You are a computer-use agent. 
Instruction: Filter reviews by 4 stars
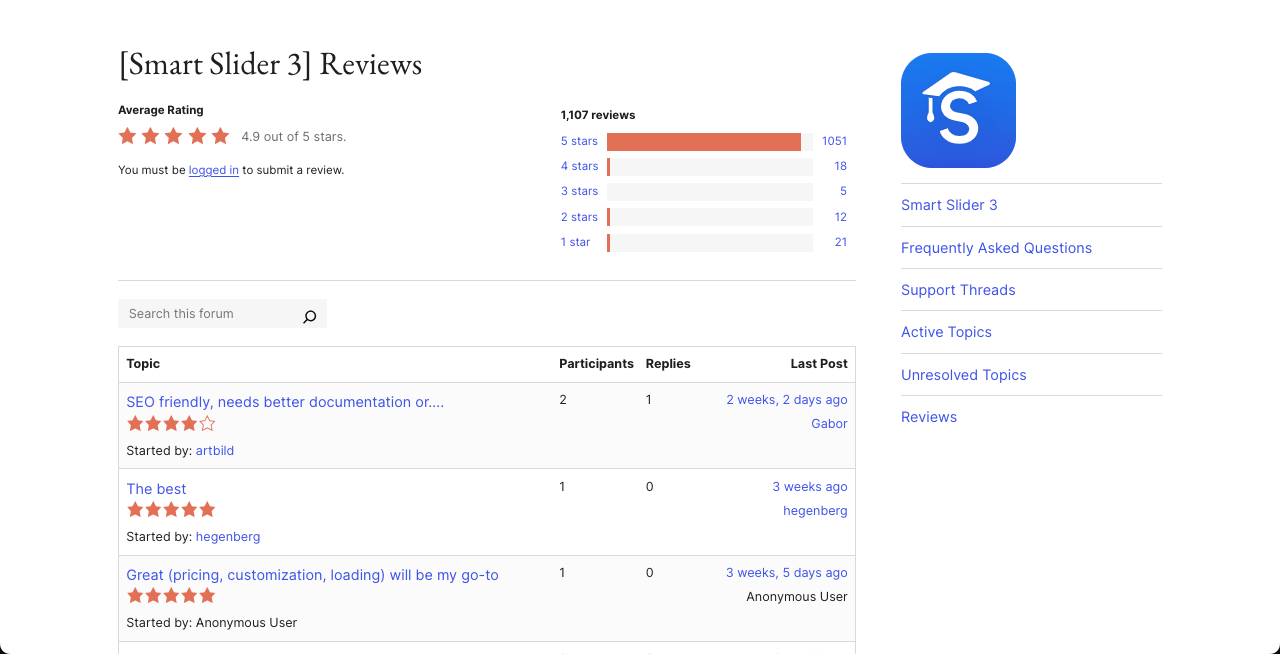[x=579, y=166]
